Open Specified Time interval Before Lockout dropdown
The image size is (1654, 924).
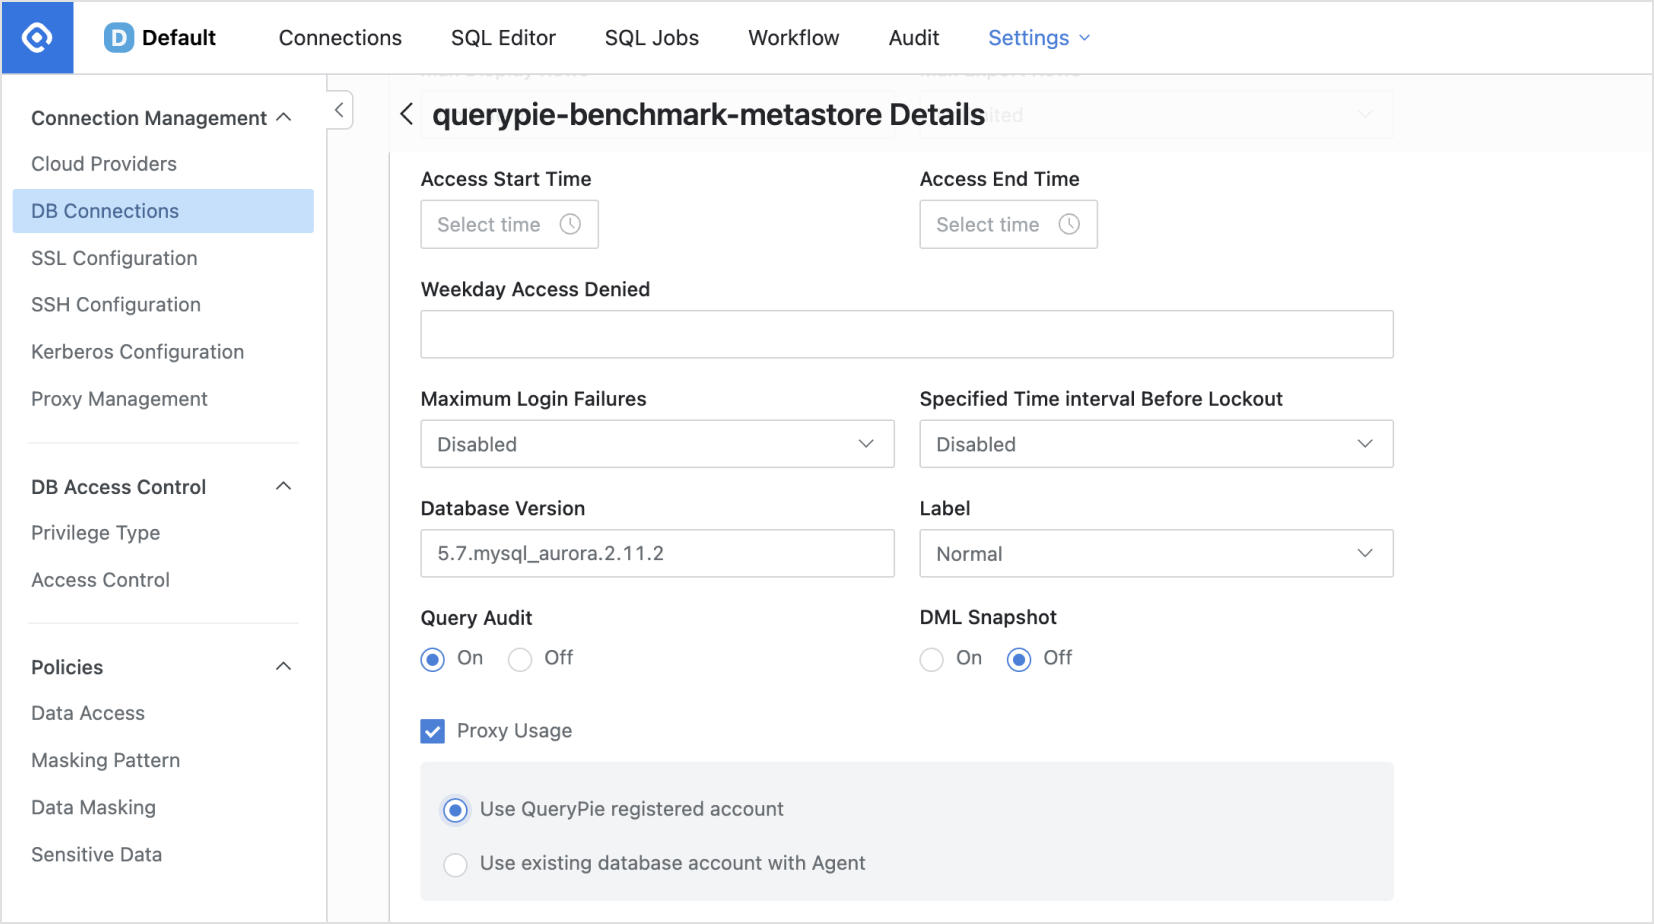(x=1156, y=444)
